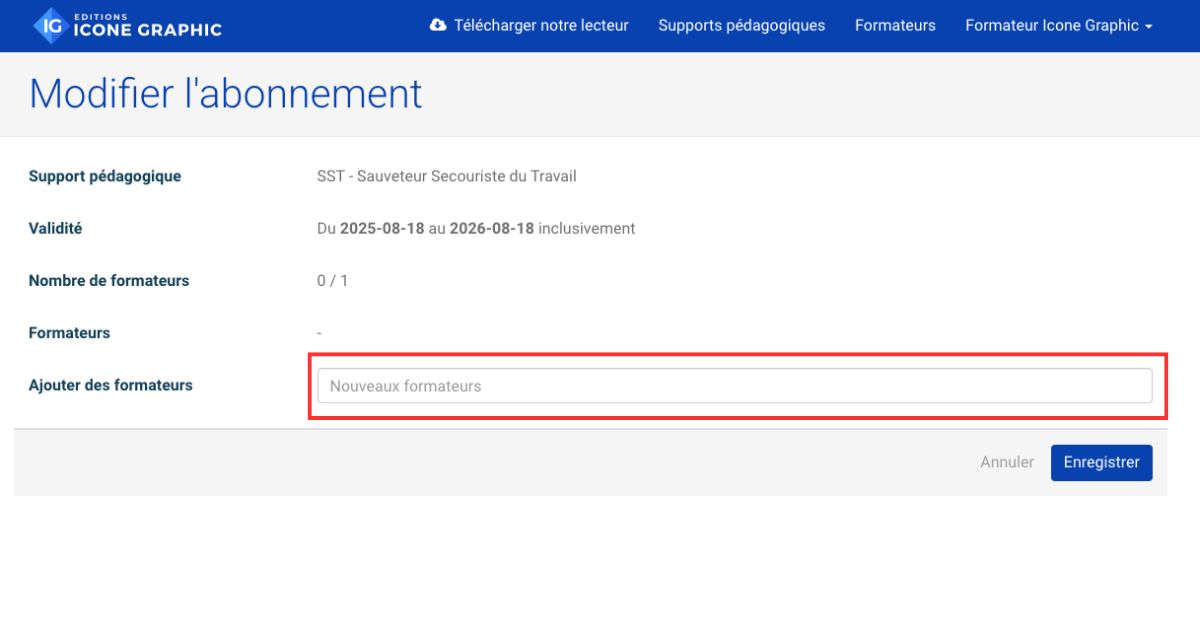Screen dimensions: 1200x628
Task: Click Annuler to cancel changes
Action: coord(1007,462)
